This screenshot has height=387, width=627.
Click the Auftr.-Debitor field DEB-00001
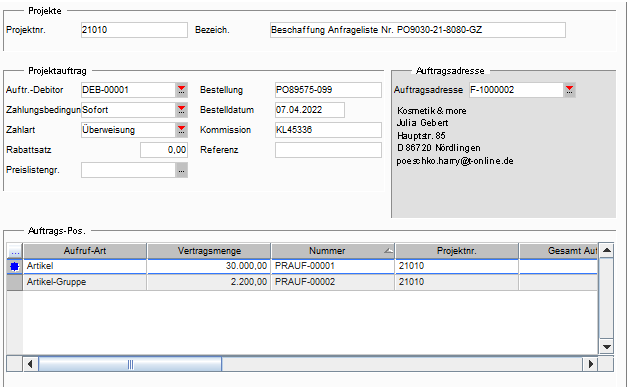click(128, 90)
